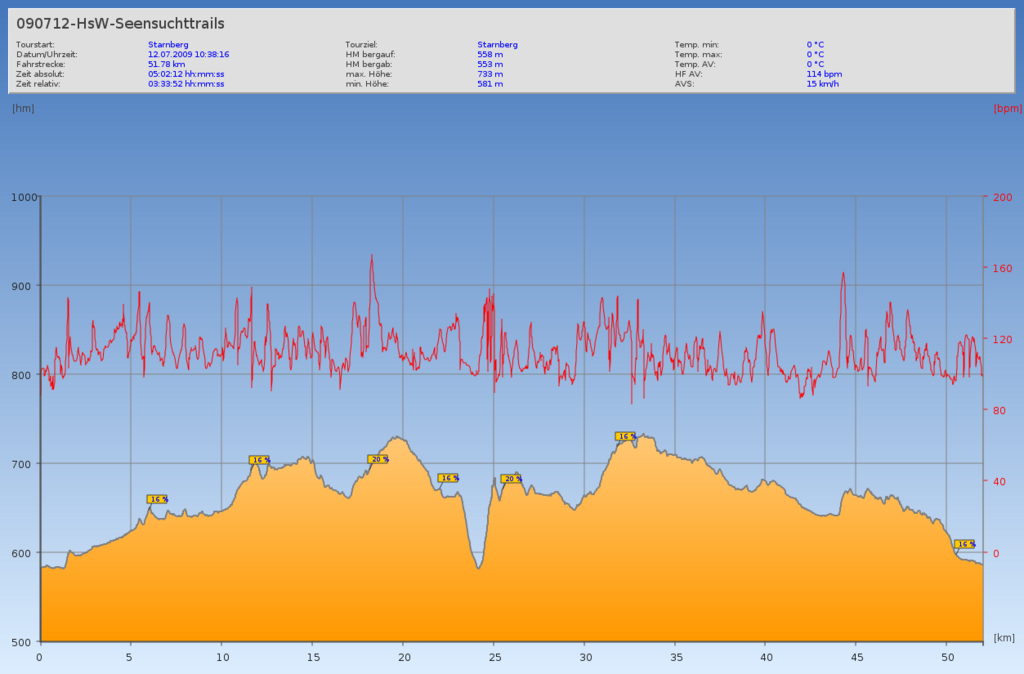Click the 20 % gradient marker near kilometer 26
The image size is (1024, 674).
pos(511,479)
